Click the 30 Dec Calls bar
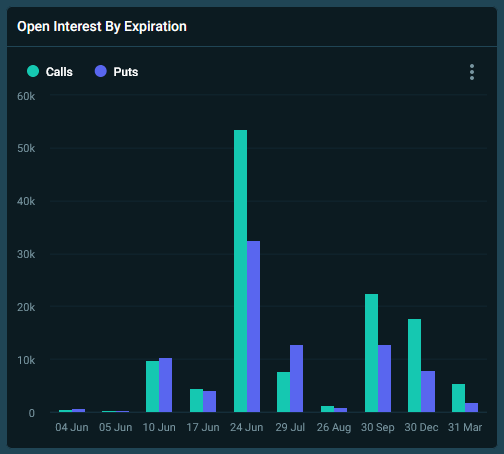Image resolution: width=504 pixels, height=454 pixels. pyautogui.click(x=414, y=366)
